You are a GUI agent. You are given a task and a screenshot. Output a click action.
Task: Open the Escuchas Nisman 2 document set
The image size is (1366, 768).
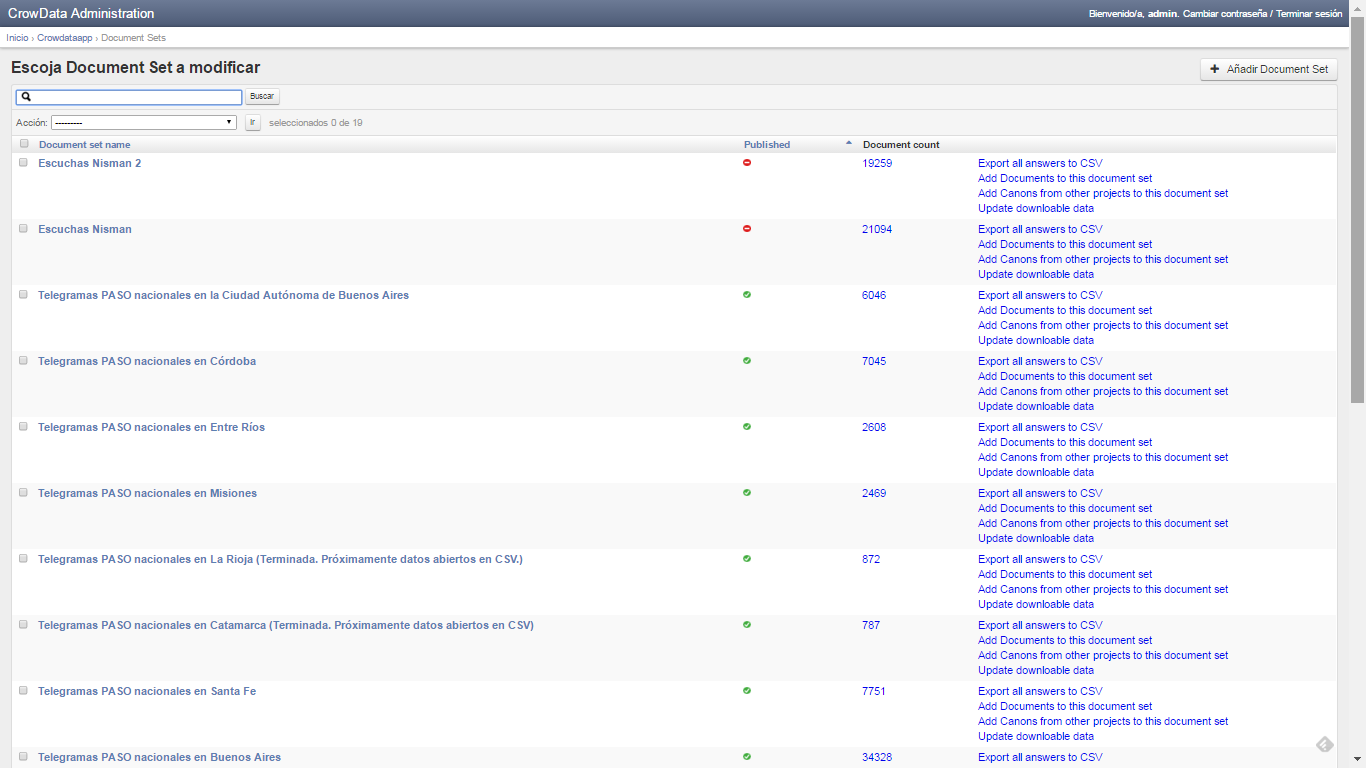coord(90,163)
